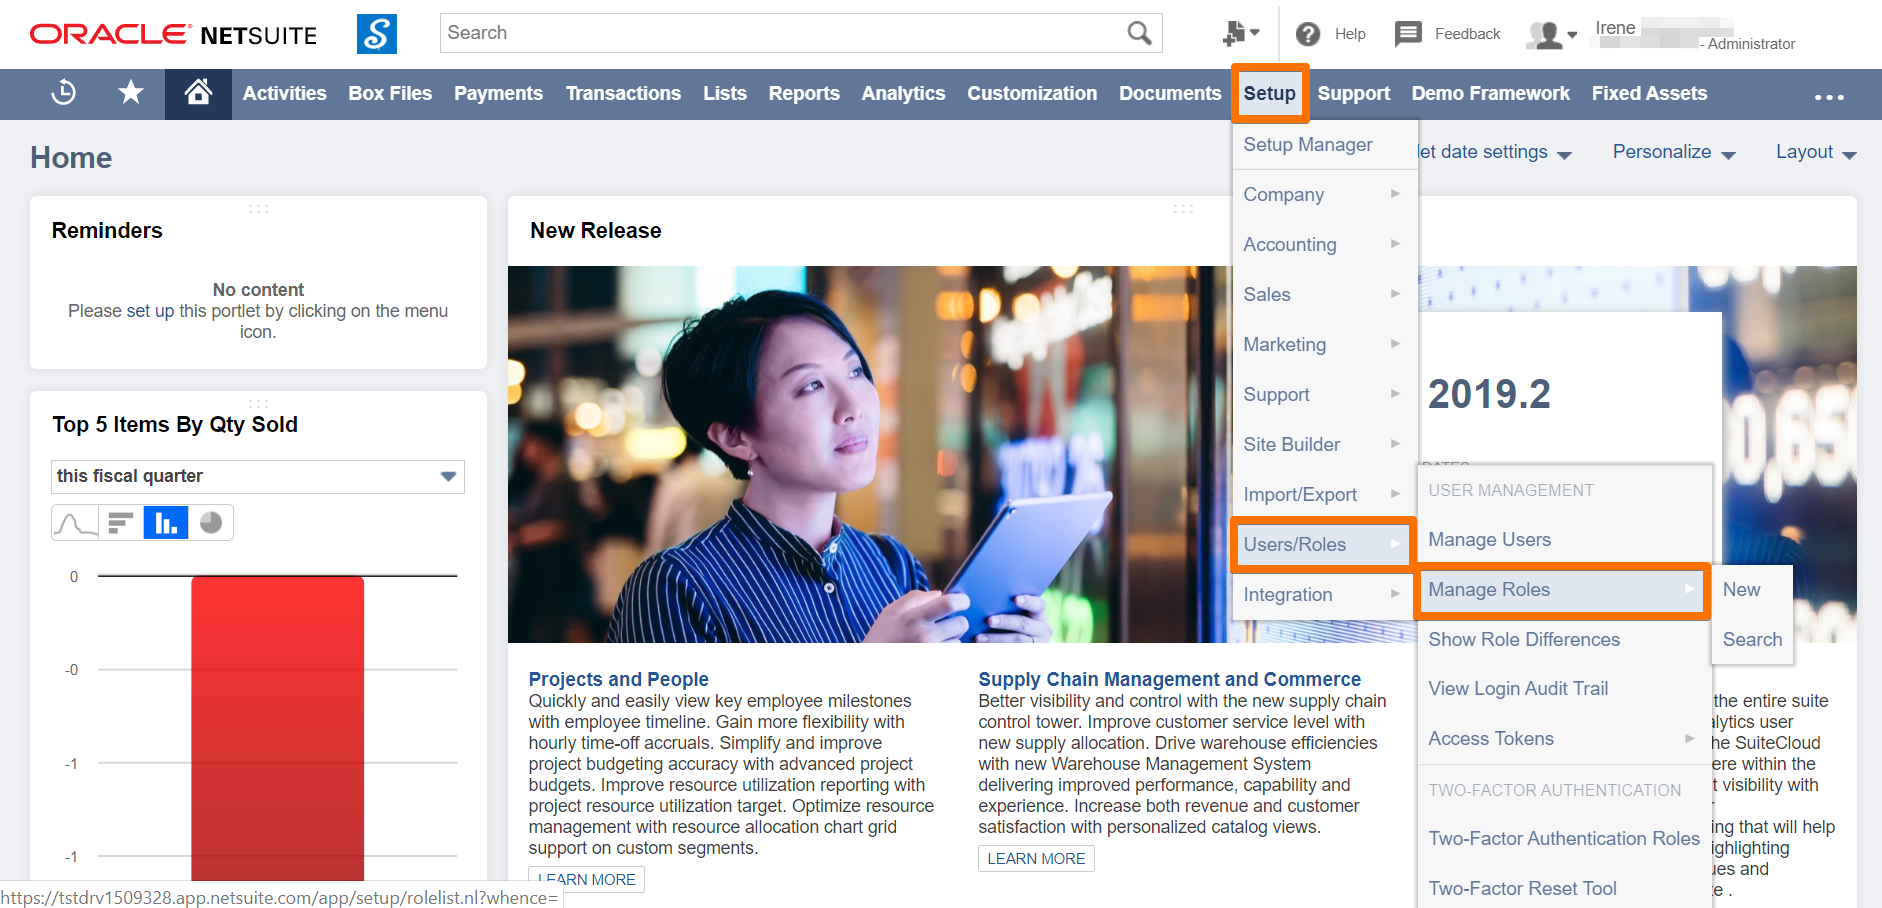Open the Box Files menu

[390, 94]
